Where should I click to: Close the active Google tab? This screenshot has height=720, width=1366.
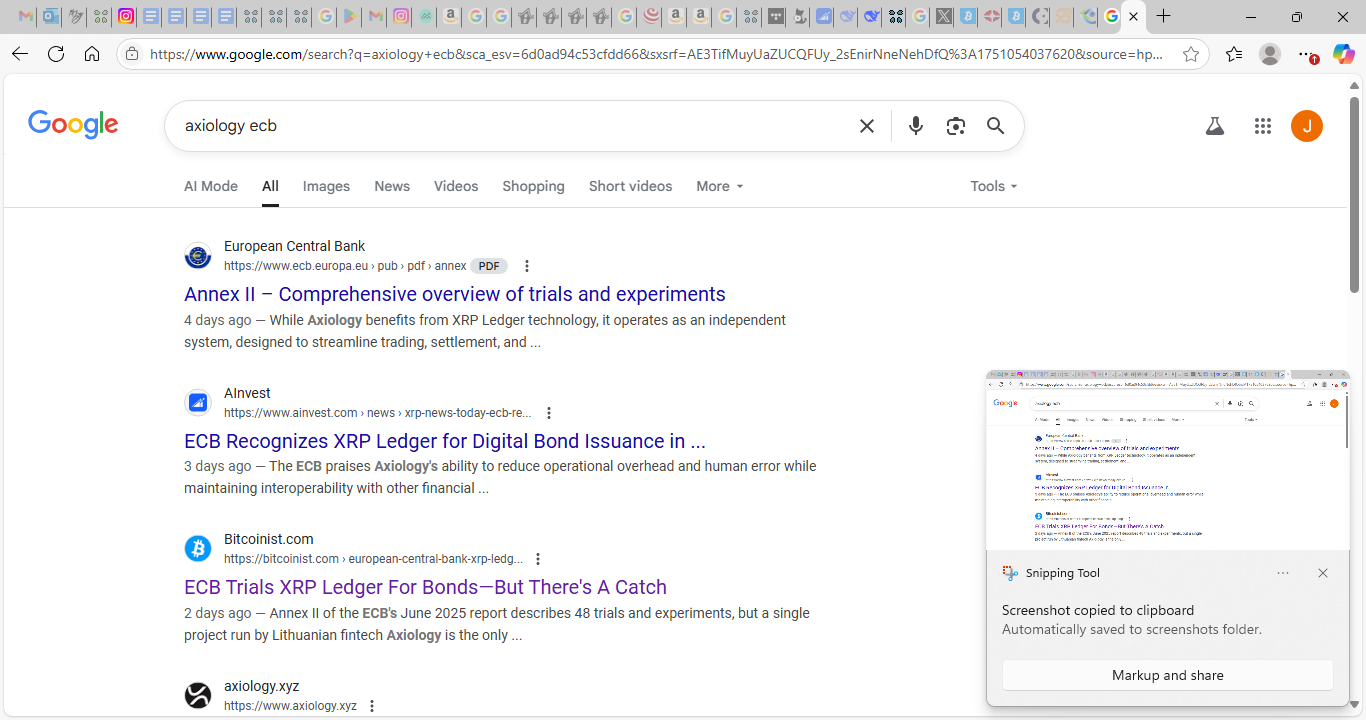pyautogui.click(x=1133, y=16)
